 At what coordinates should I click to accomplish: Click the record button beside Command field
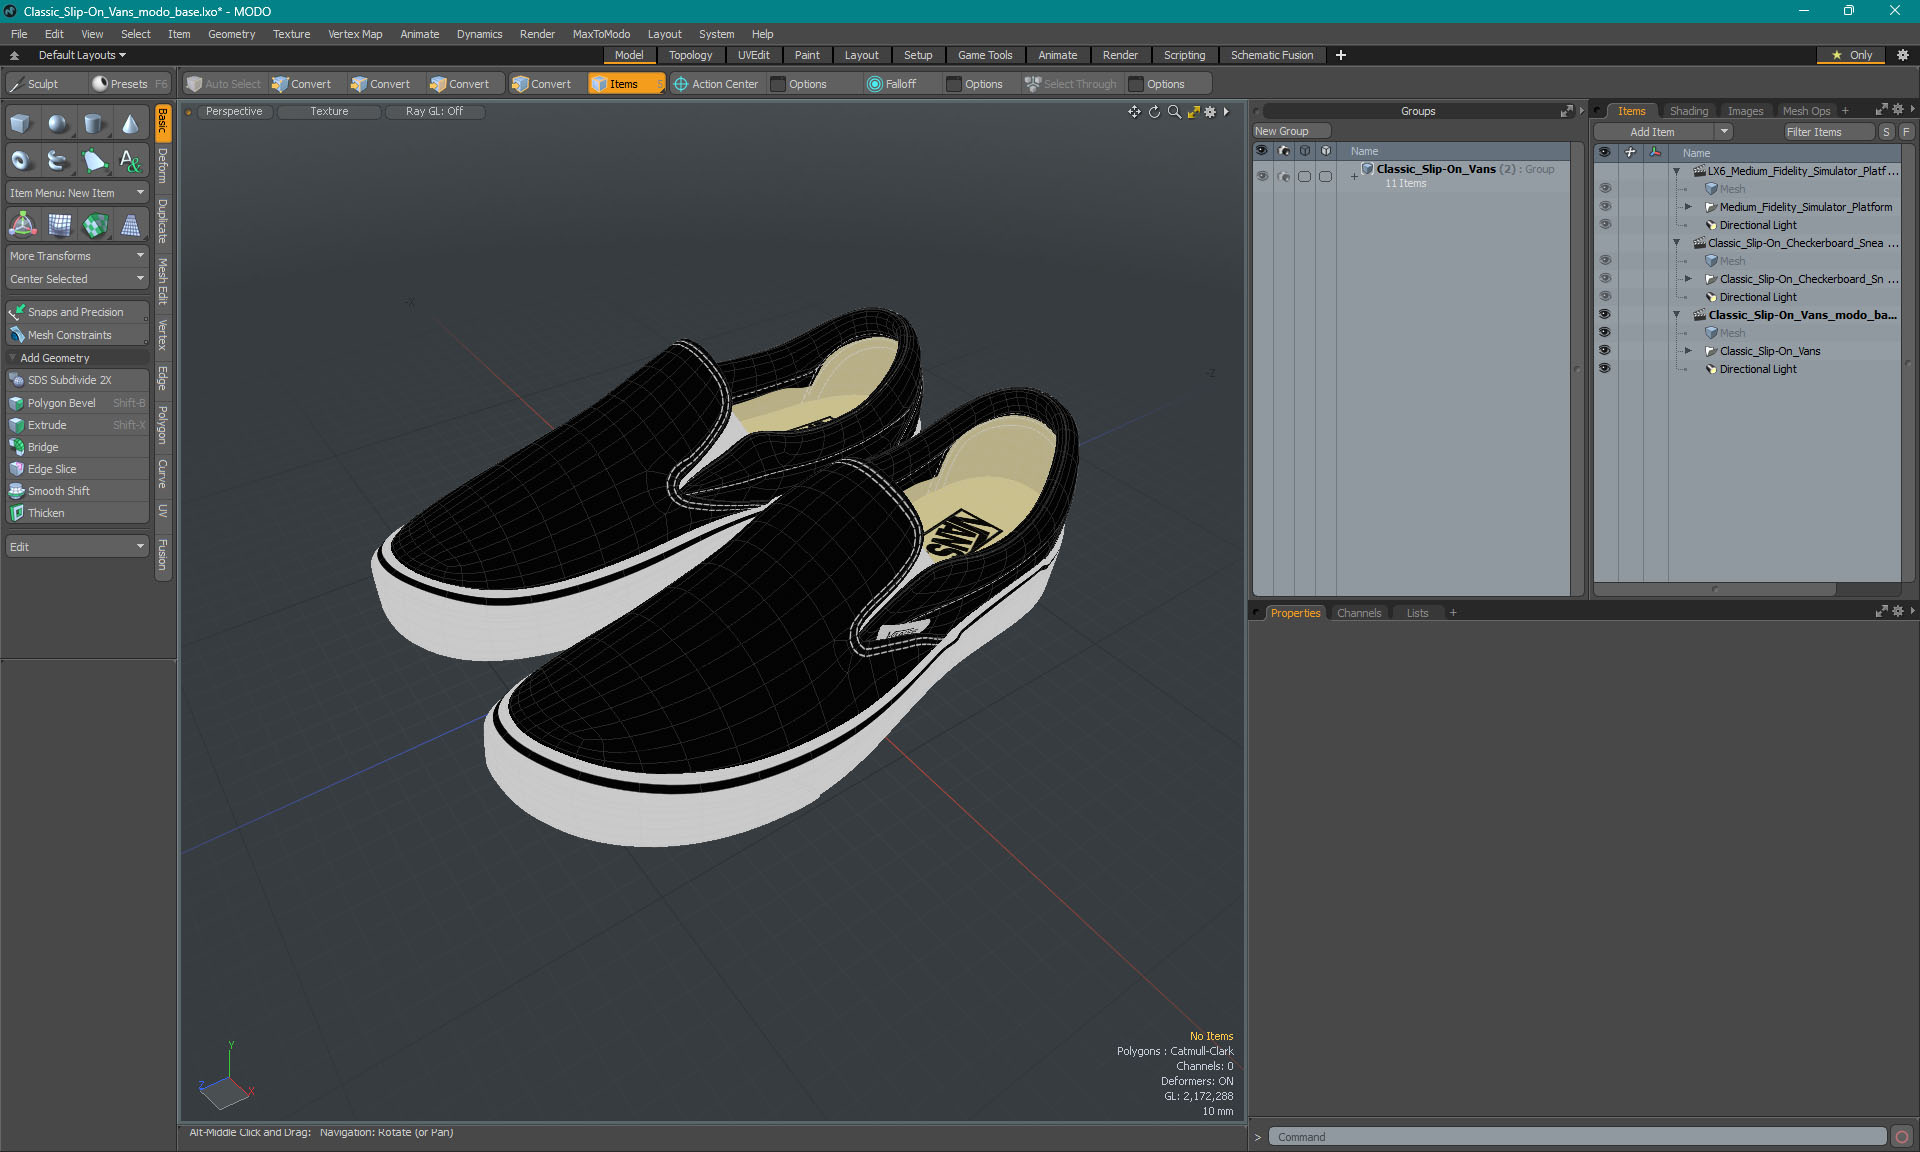coord(1901,1137)
